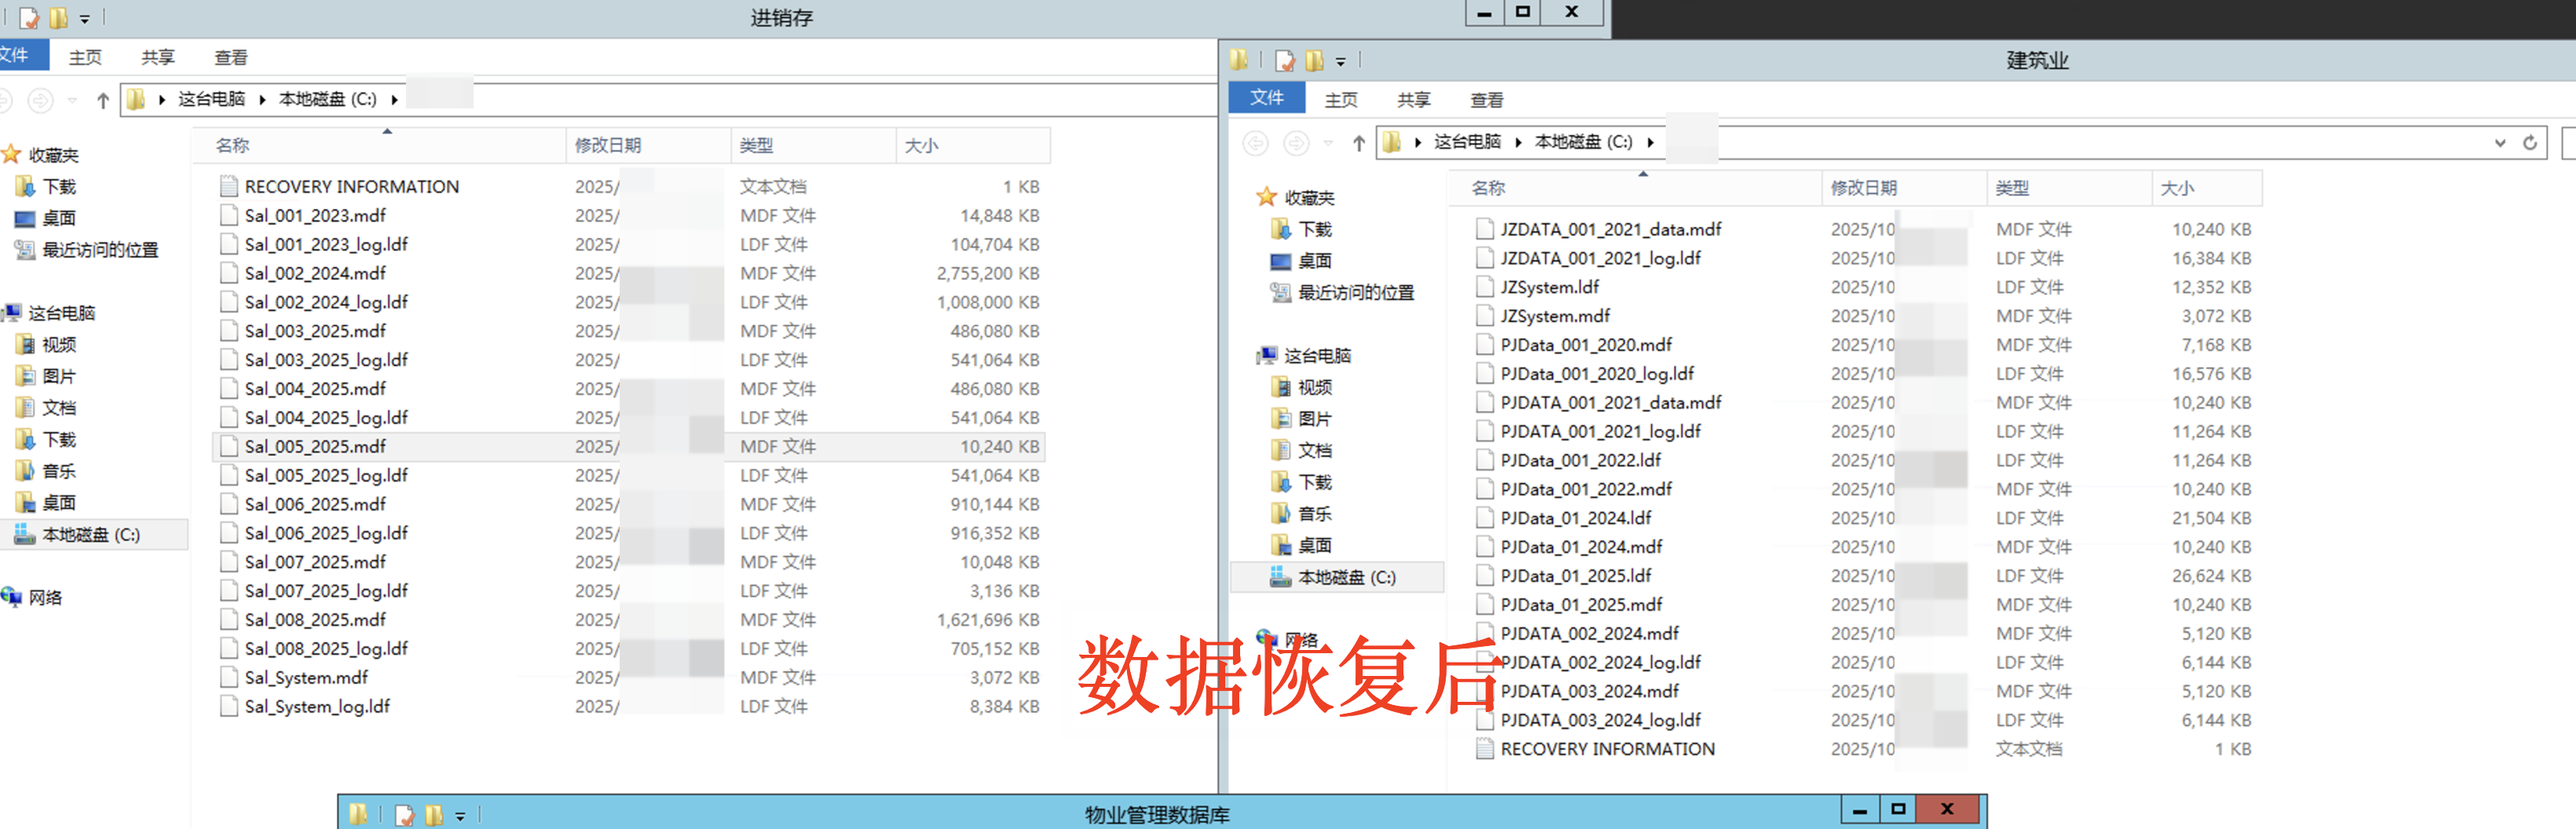Expand 这台电脑 breadcrumb arrow in 进销存
Image resolution: width=2576 pixels, height=829 pixels.
[262, 99]
